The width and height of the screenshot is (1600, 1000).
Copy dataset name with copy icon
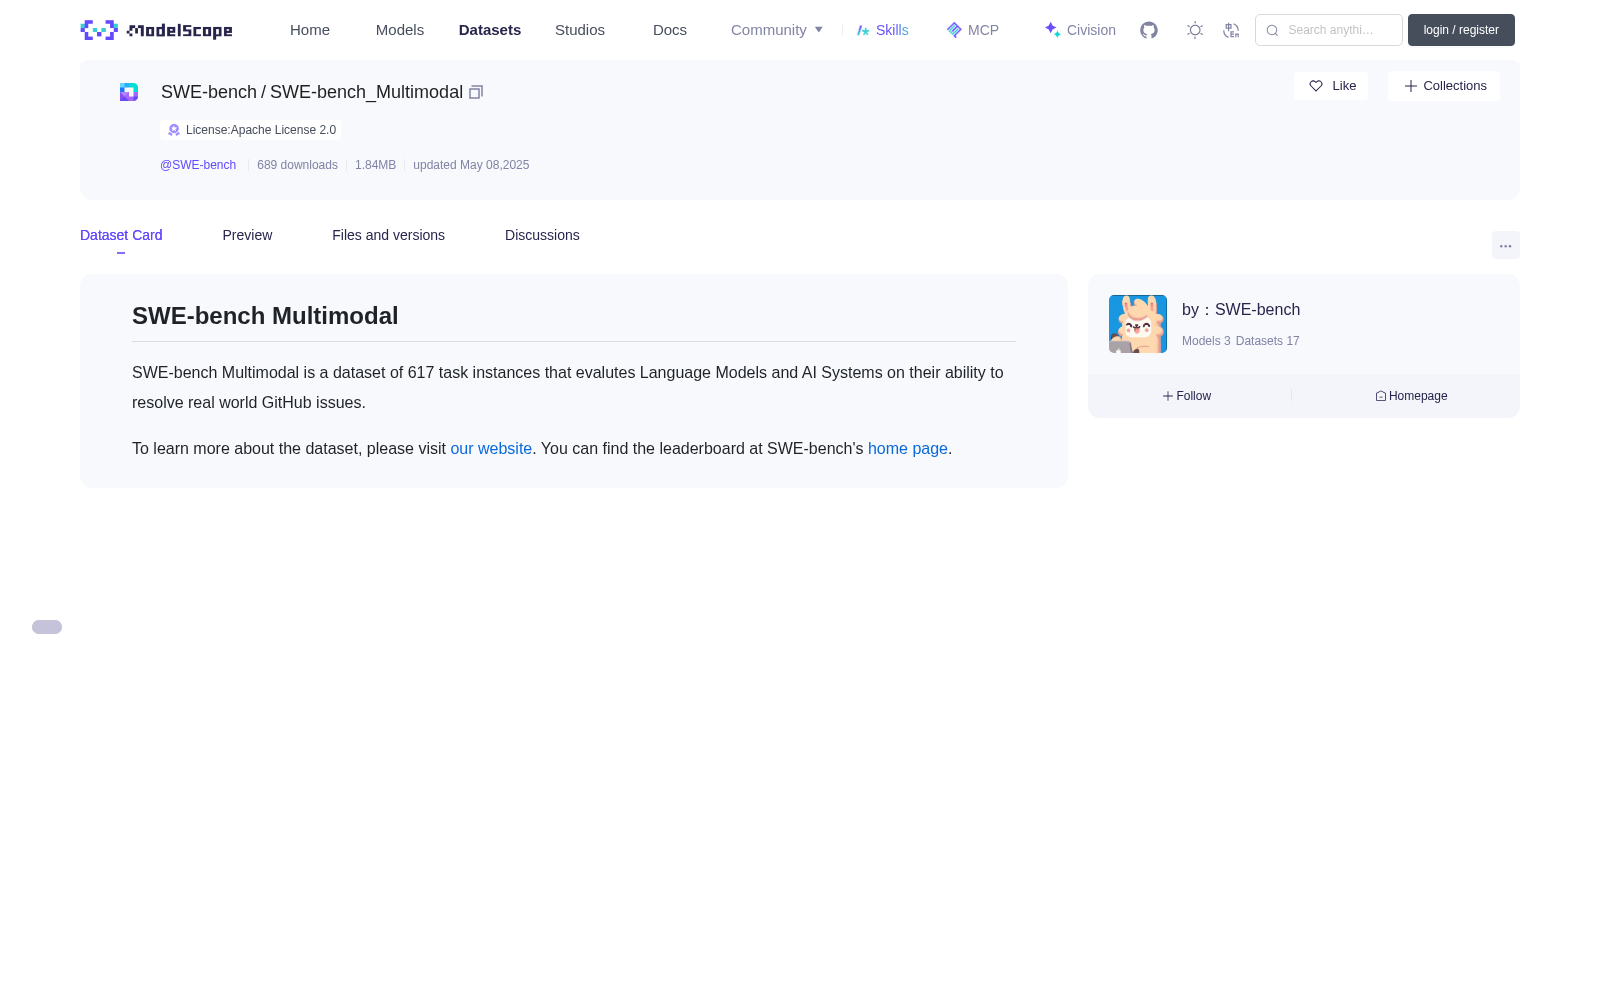pyautogui.click(x=476, y=92)
